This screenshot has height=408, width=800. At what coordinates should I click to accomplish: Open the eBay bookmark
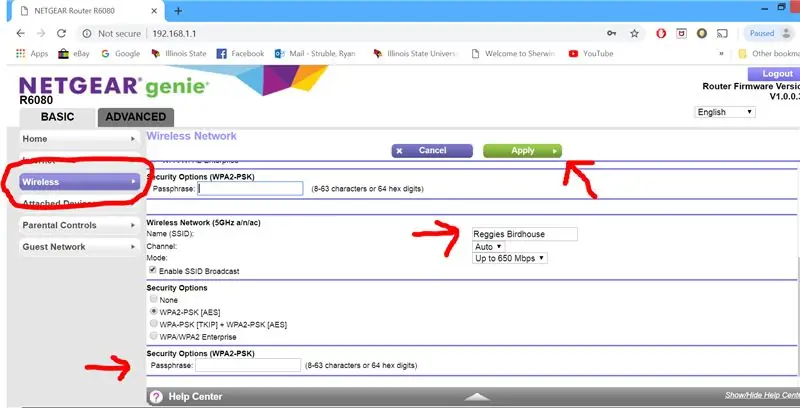pyautogui.click(x=74, y=54)
